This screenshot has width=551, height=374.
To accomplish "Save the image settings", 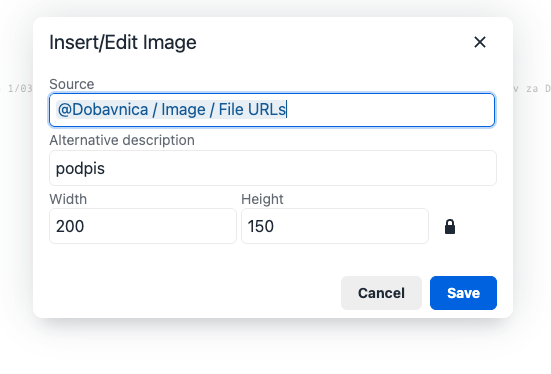I will coord(463,293).
